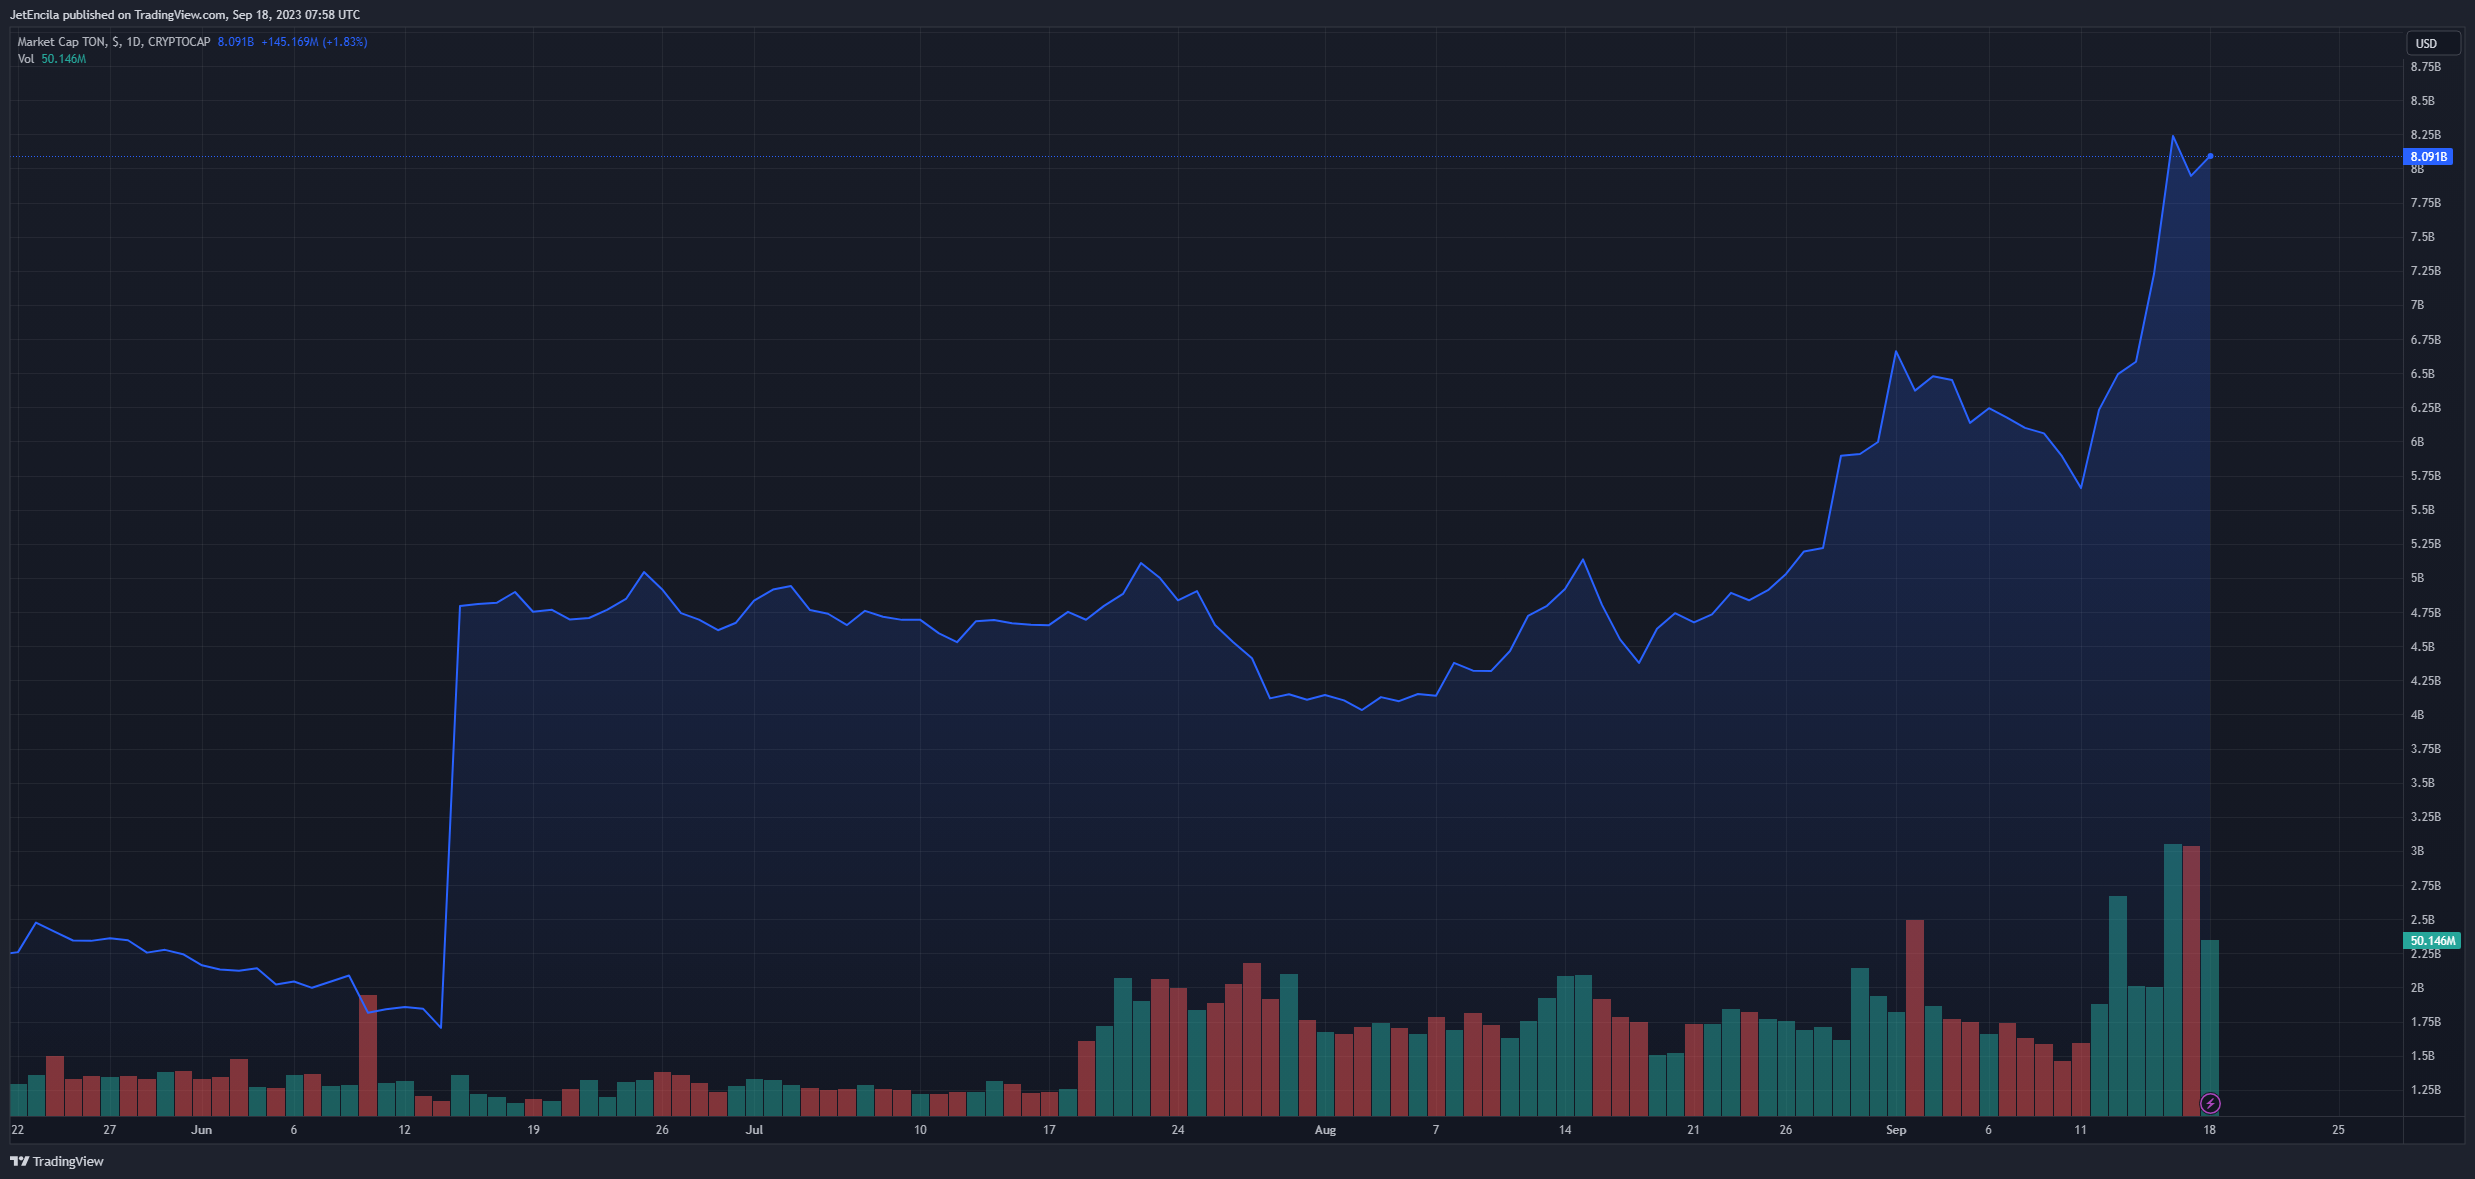Click the 'Jun' label on the time axis
The image size is (2475, 1179).
202,1130
